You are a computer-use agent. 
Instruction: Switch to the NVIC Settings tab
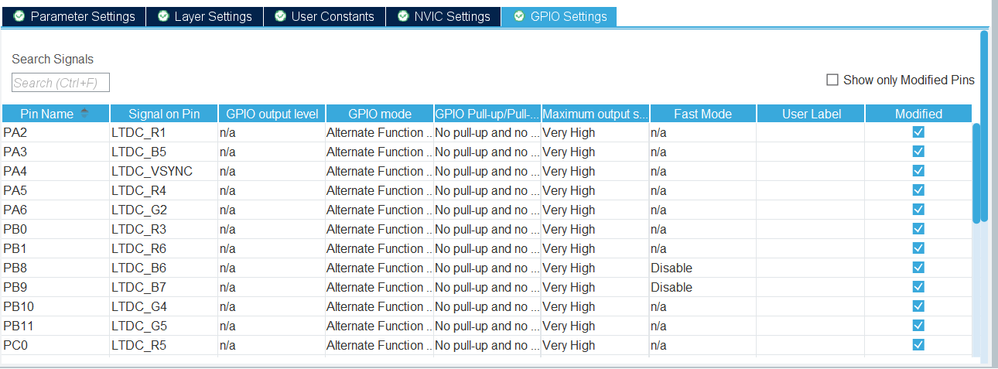pyautogui.click(x=444, y=17)
